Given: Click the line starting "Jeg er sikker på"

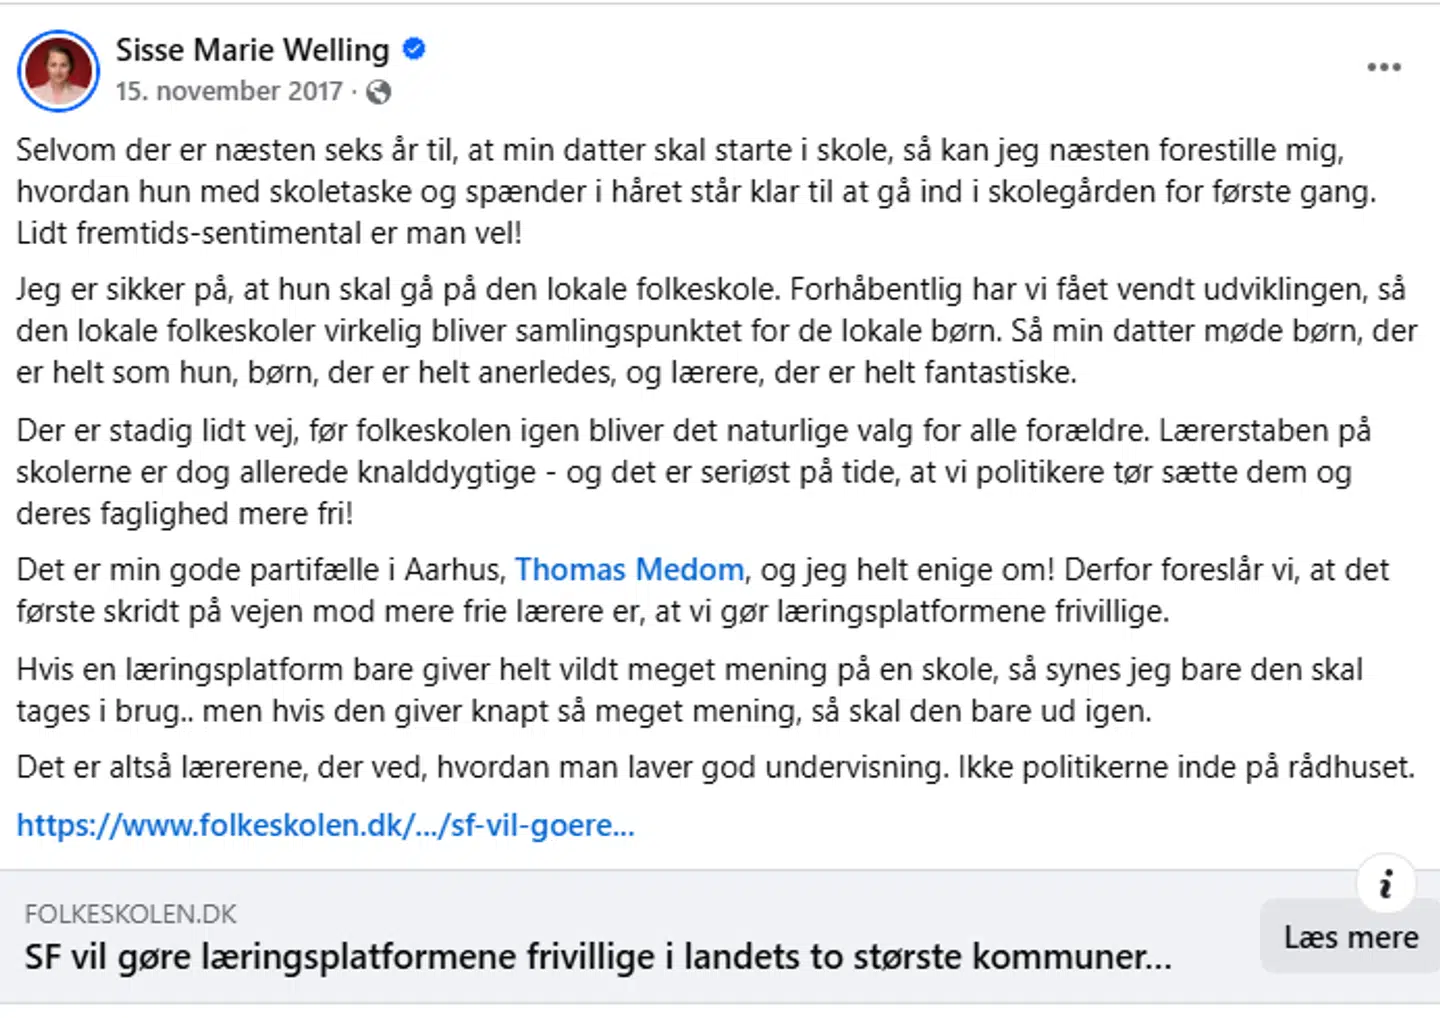Looking at the screenshot, I should click(x=710, y=289).
